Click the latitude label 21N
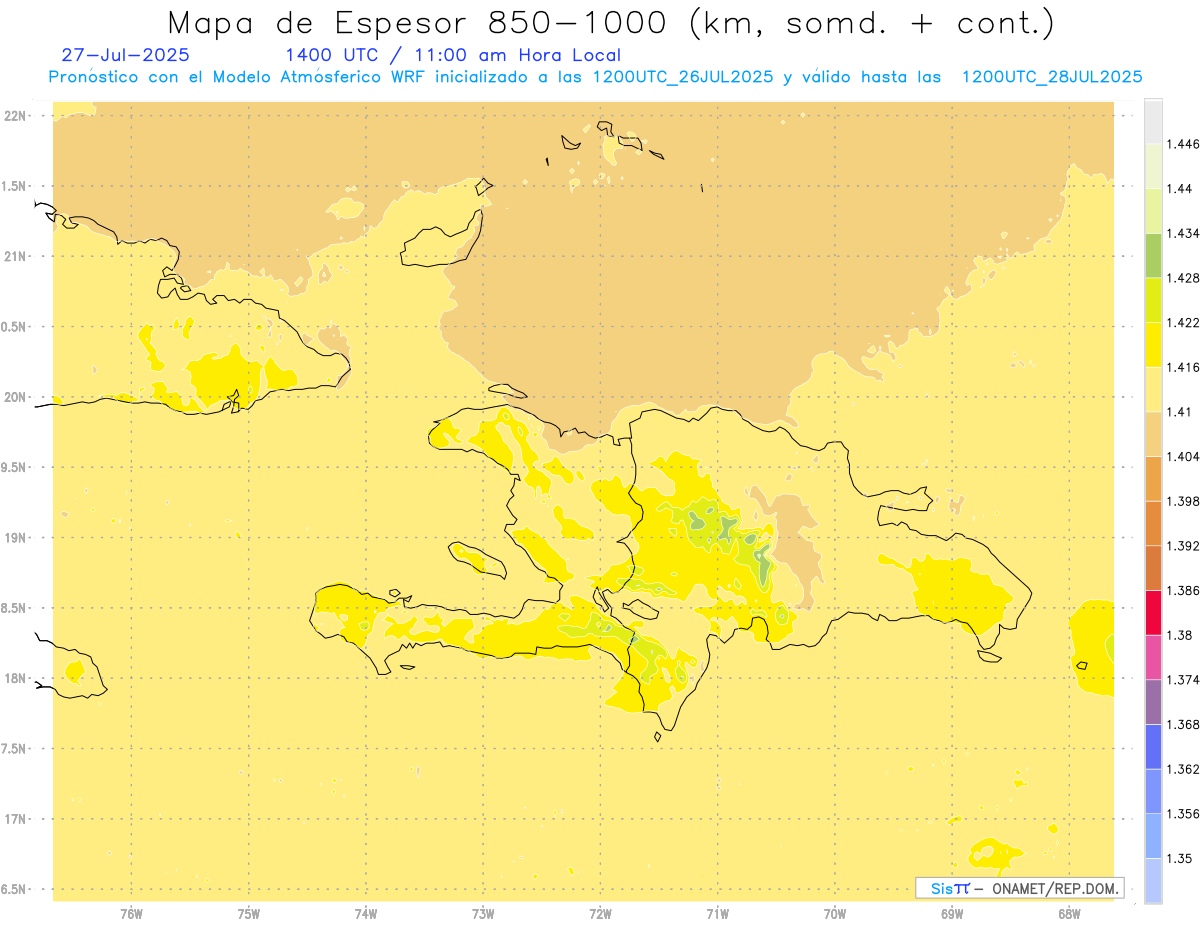 tap(15, 257)
